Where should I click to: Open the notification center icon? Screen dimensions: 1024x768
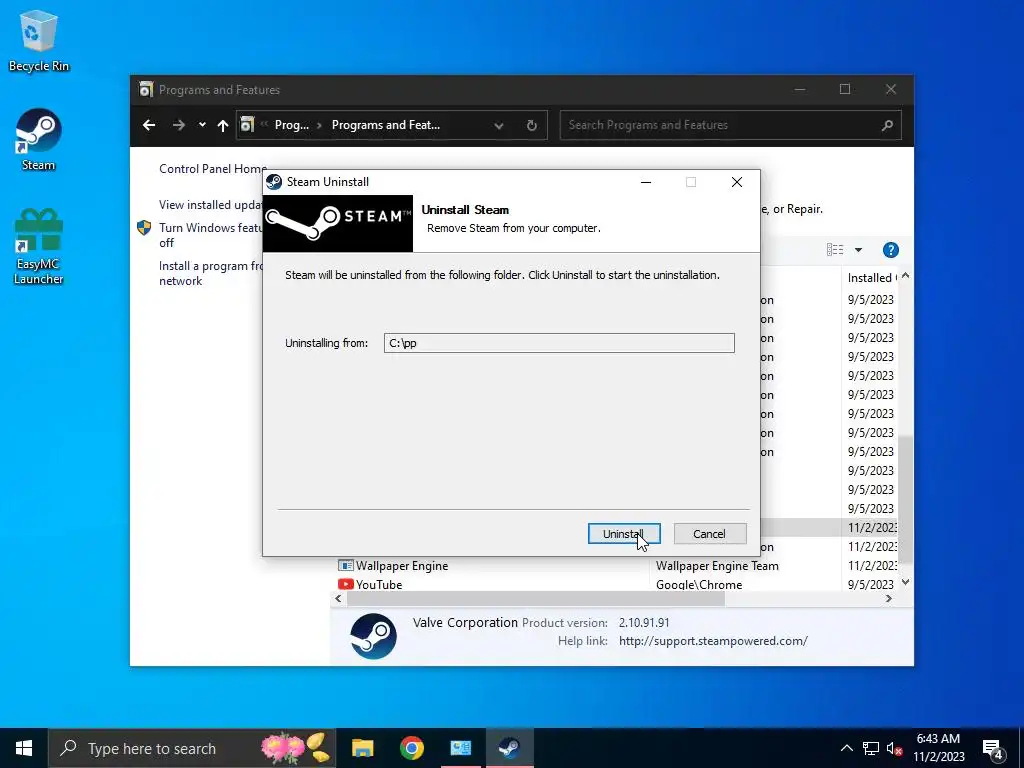993,748
